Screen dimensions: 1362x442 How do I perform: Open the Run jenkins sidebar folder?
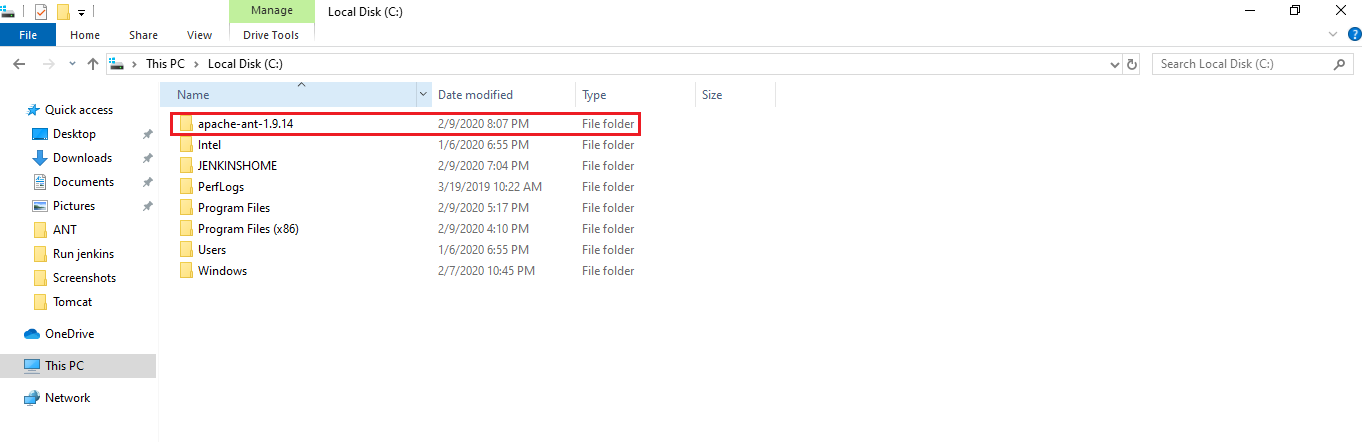[82, 254]
